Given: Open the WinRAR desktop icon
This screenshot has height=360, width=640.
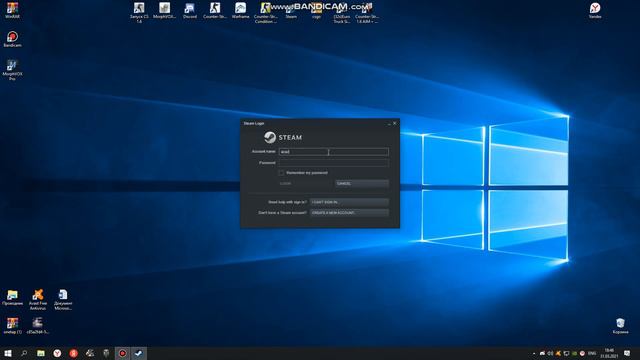Looking at the screenshot, I should point(12,11).
